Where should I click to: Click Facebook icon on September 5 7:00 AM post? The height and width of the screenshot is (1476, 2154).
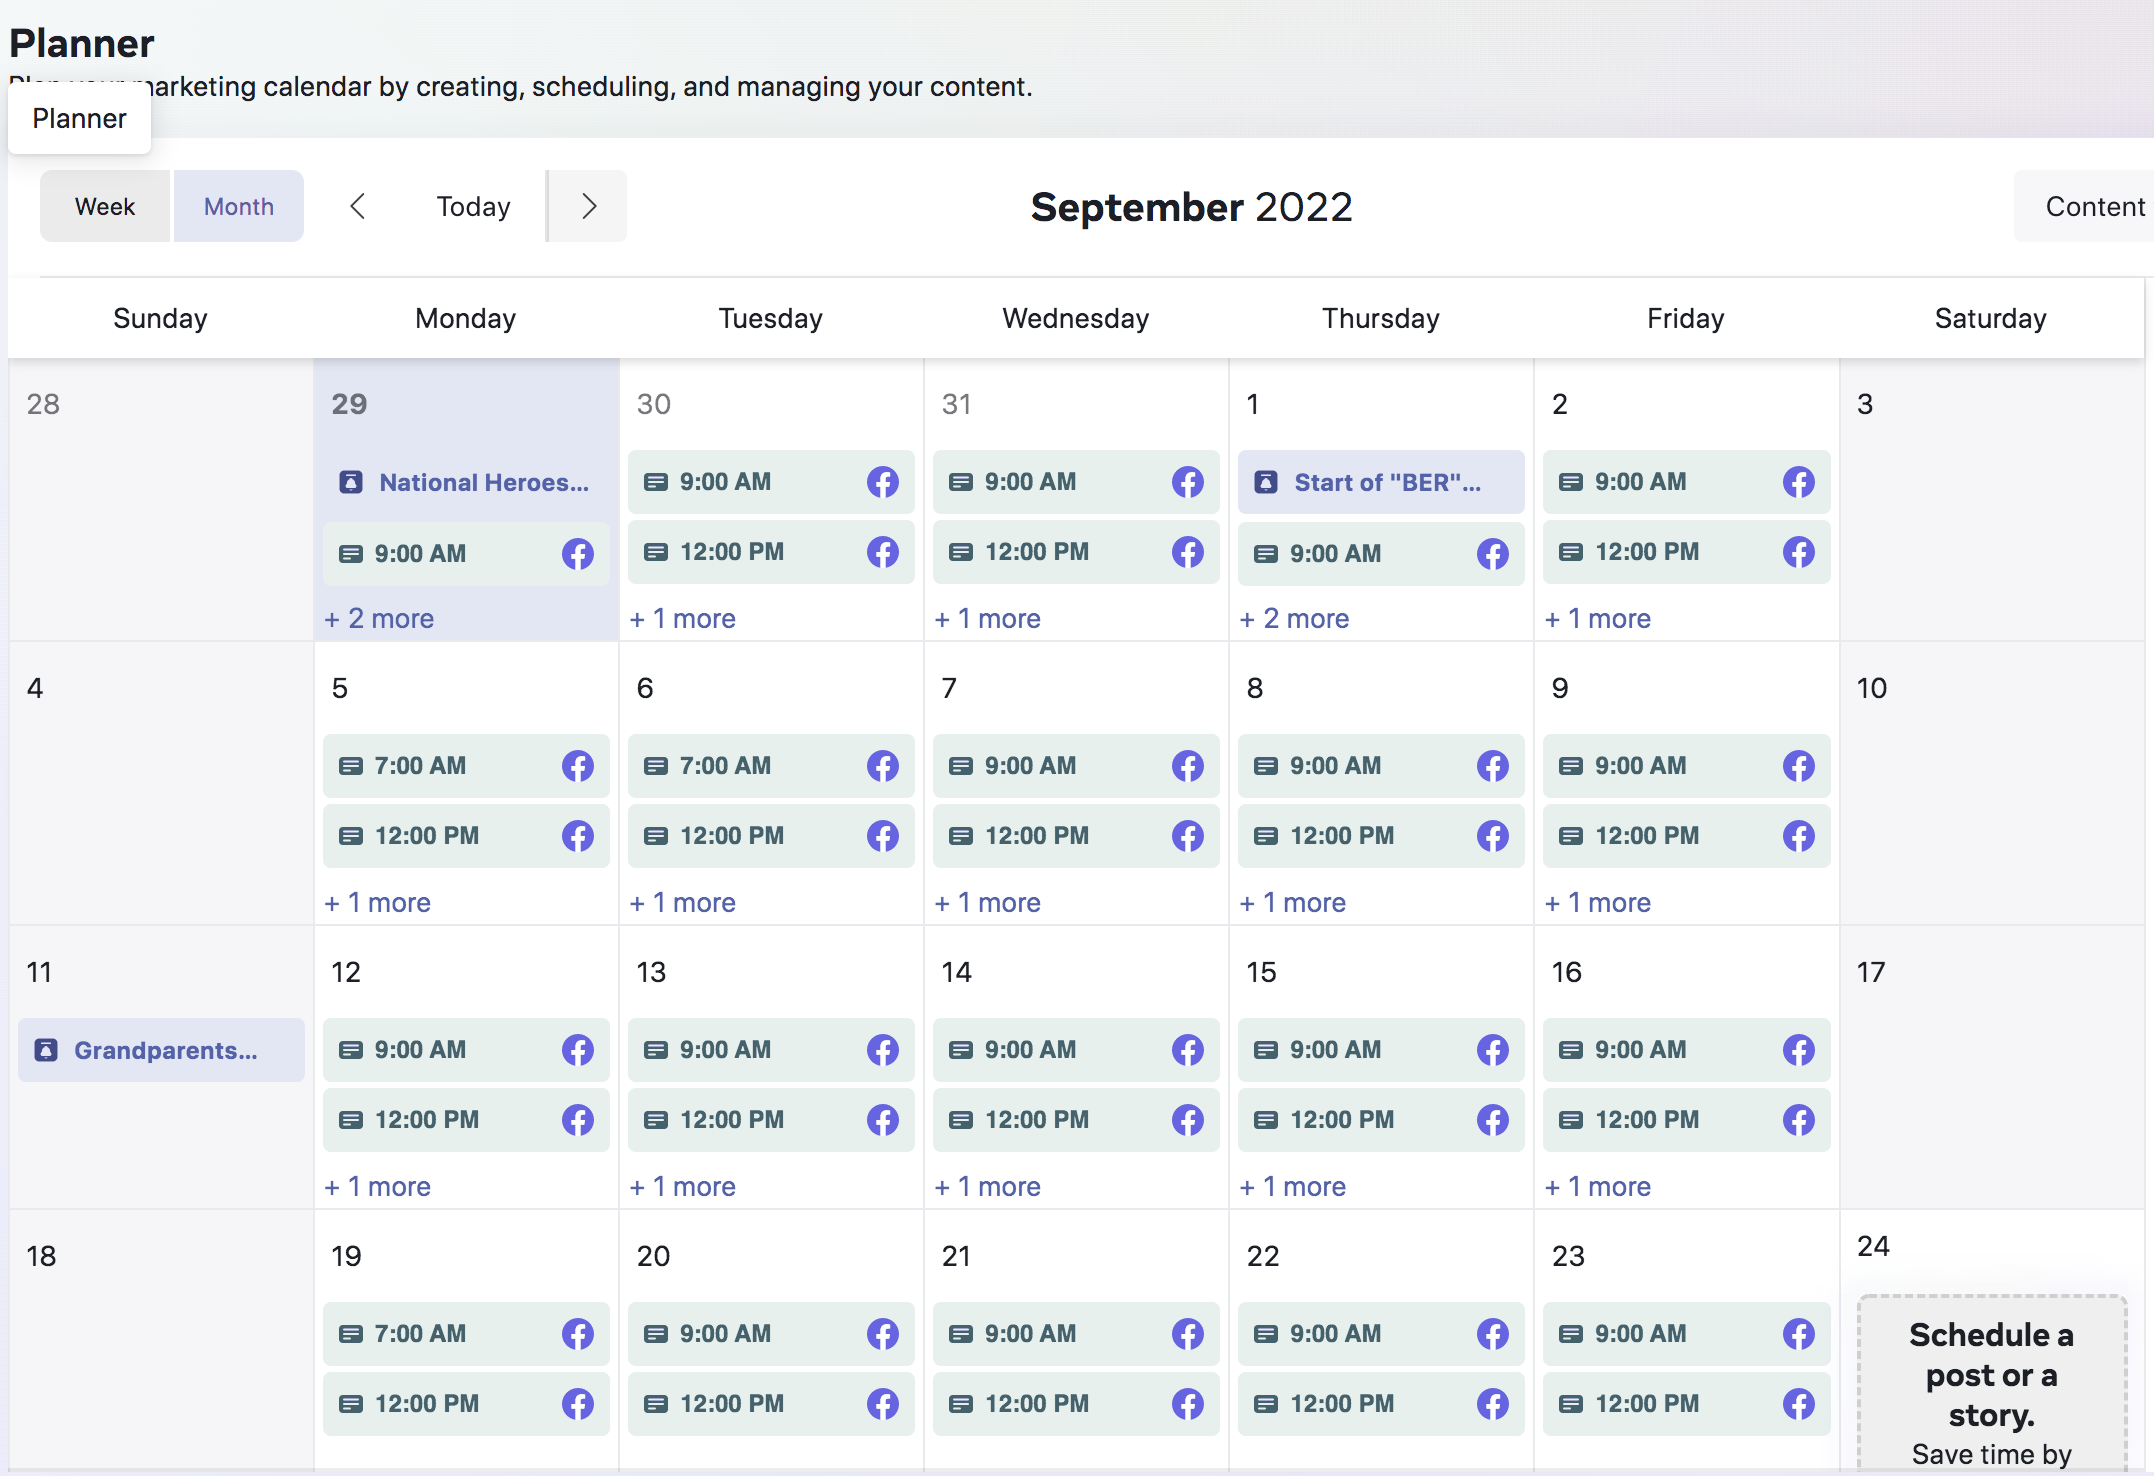577,766
